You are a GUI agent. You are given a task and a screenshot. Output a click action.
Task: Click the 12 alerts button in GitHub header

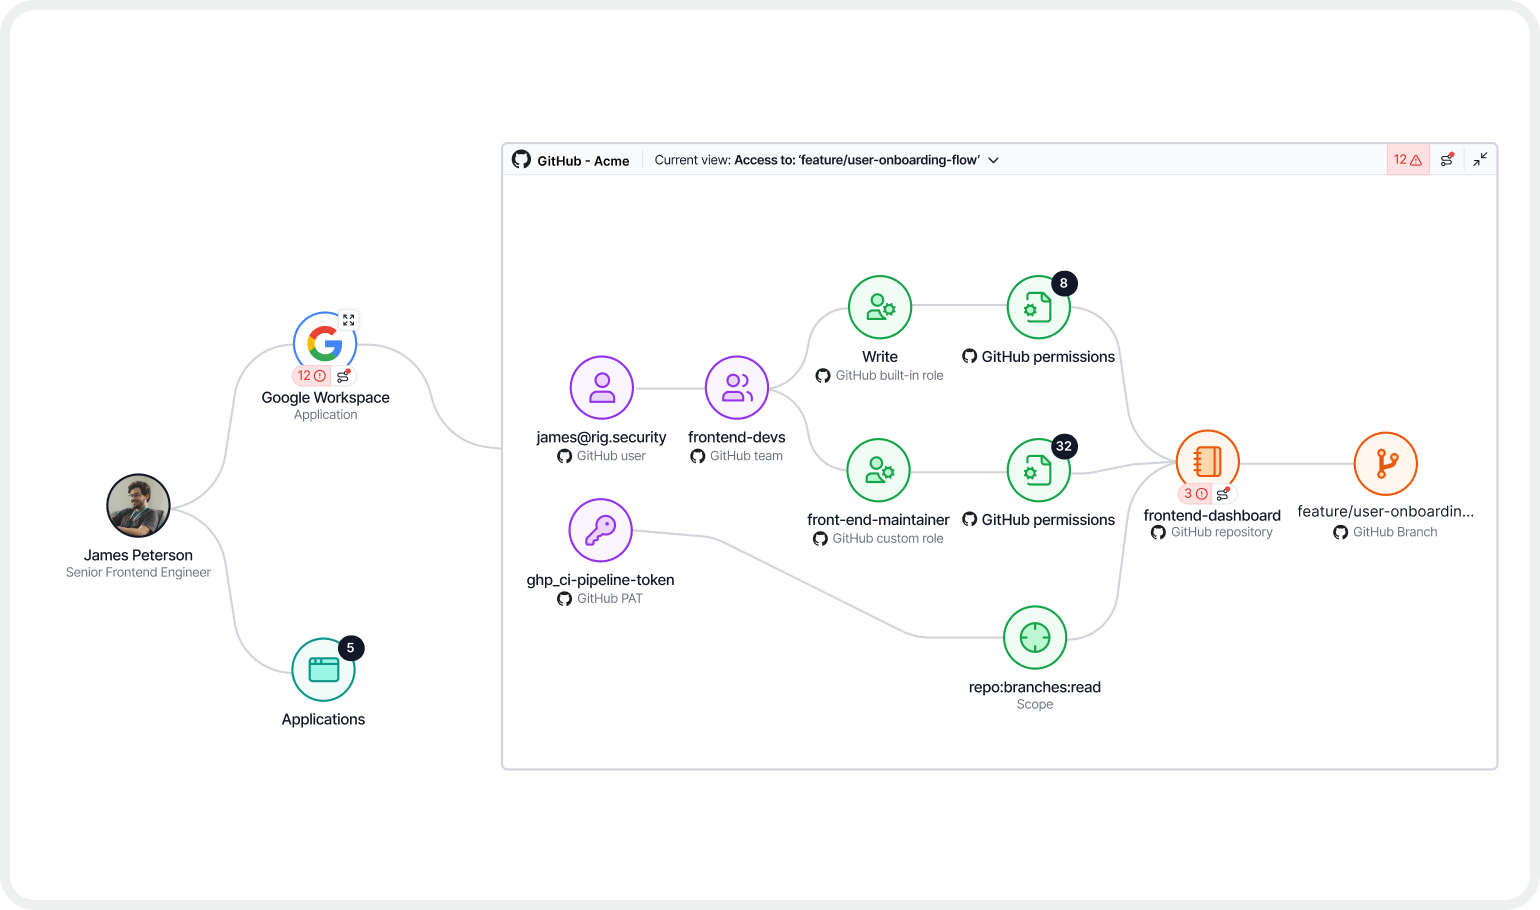coord(1408,160)
